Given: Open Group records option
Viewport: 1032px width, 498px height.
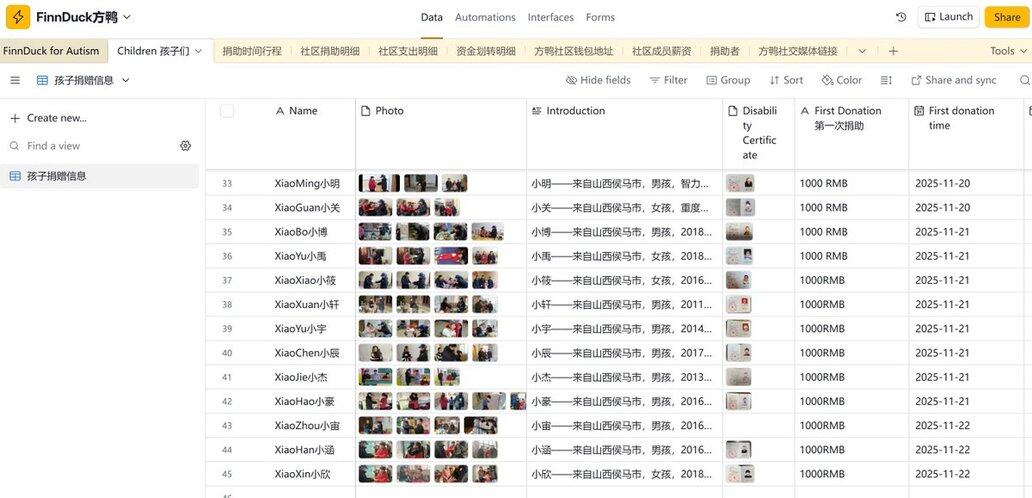Looking at the screenshot, I should (727, 80).
